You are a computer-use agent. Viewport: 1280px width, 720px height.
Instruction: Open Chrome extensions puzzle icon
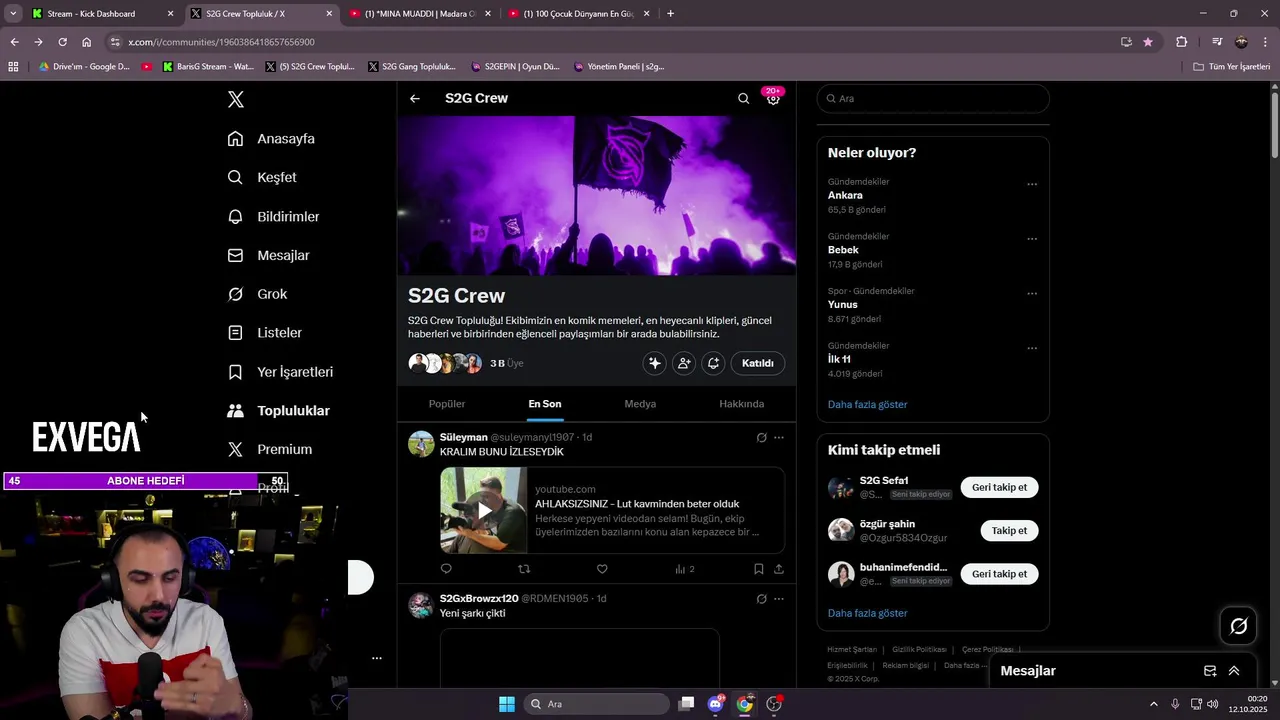(1182, 42)
